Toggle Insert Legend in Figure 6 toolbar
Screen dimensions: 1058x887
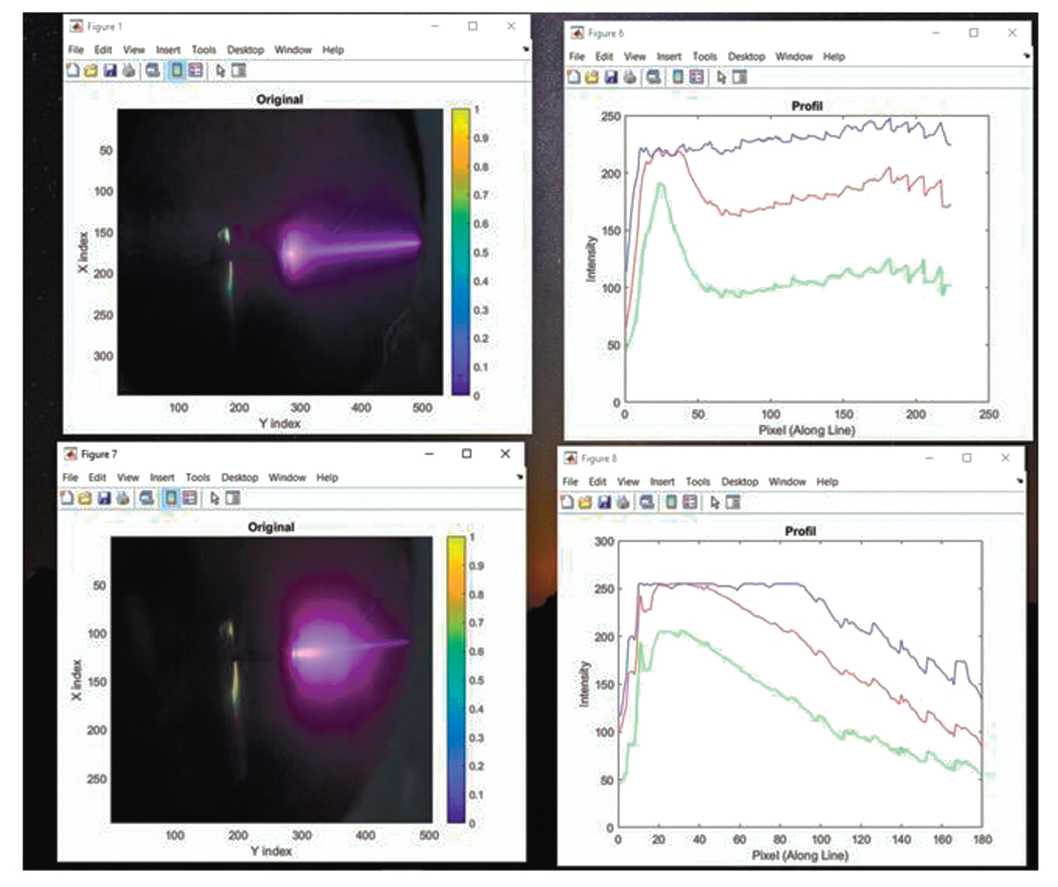pyautogui.click(x=696, y=77)
